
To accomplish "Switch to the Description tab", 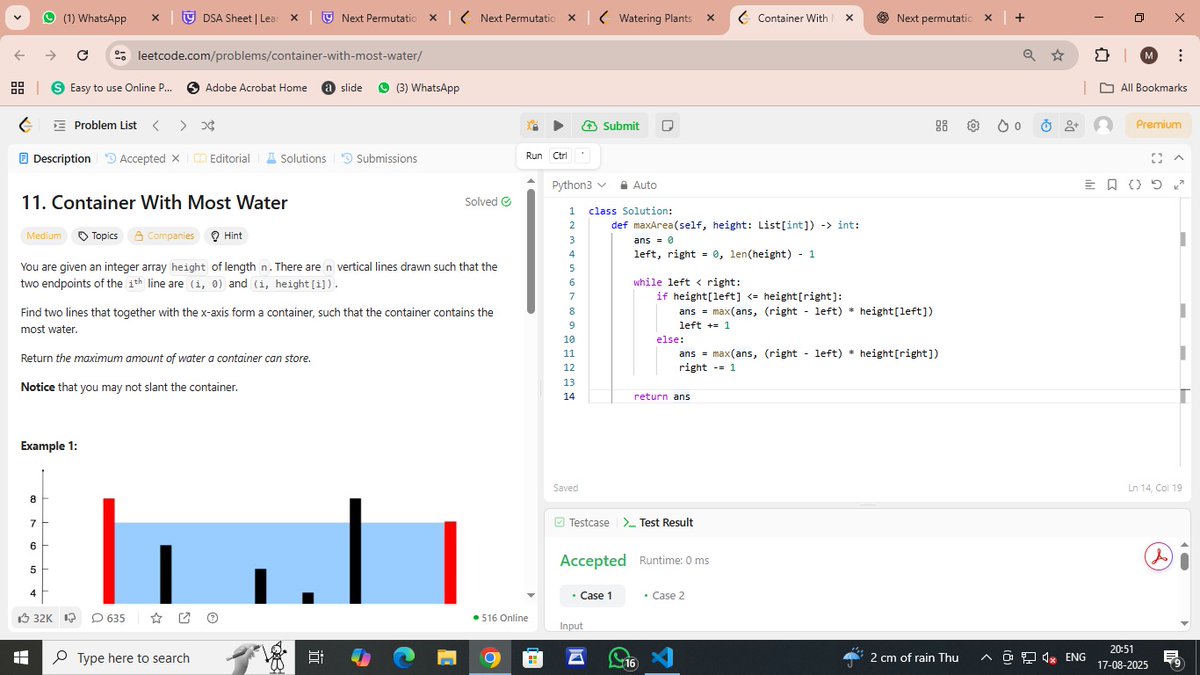I will tap(55, 158).
